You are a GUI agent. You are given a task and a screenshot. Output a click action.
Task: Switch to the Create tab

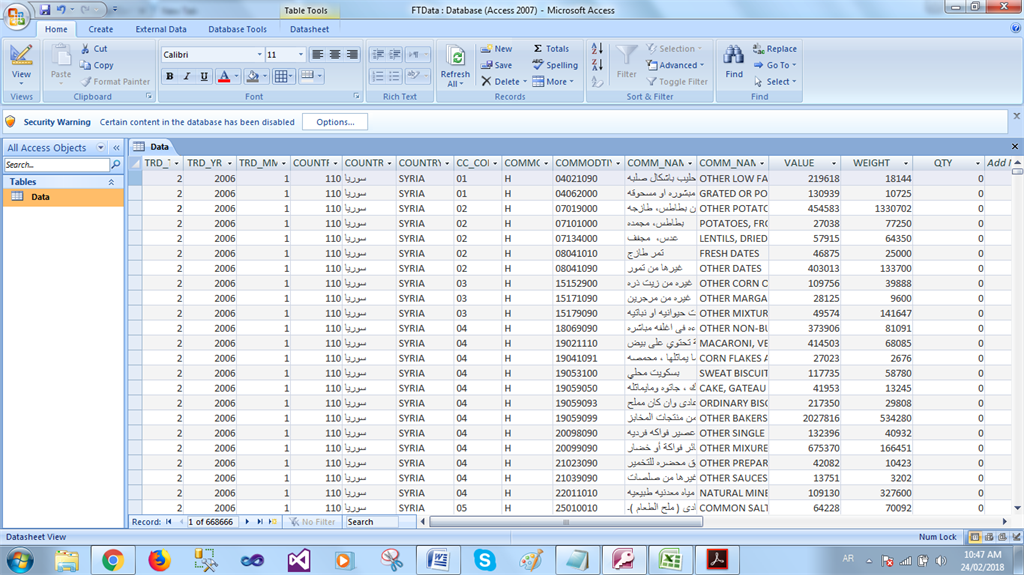click(101, 29)
